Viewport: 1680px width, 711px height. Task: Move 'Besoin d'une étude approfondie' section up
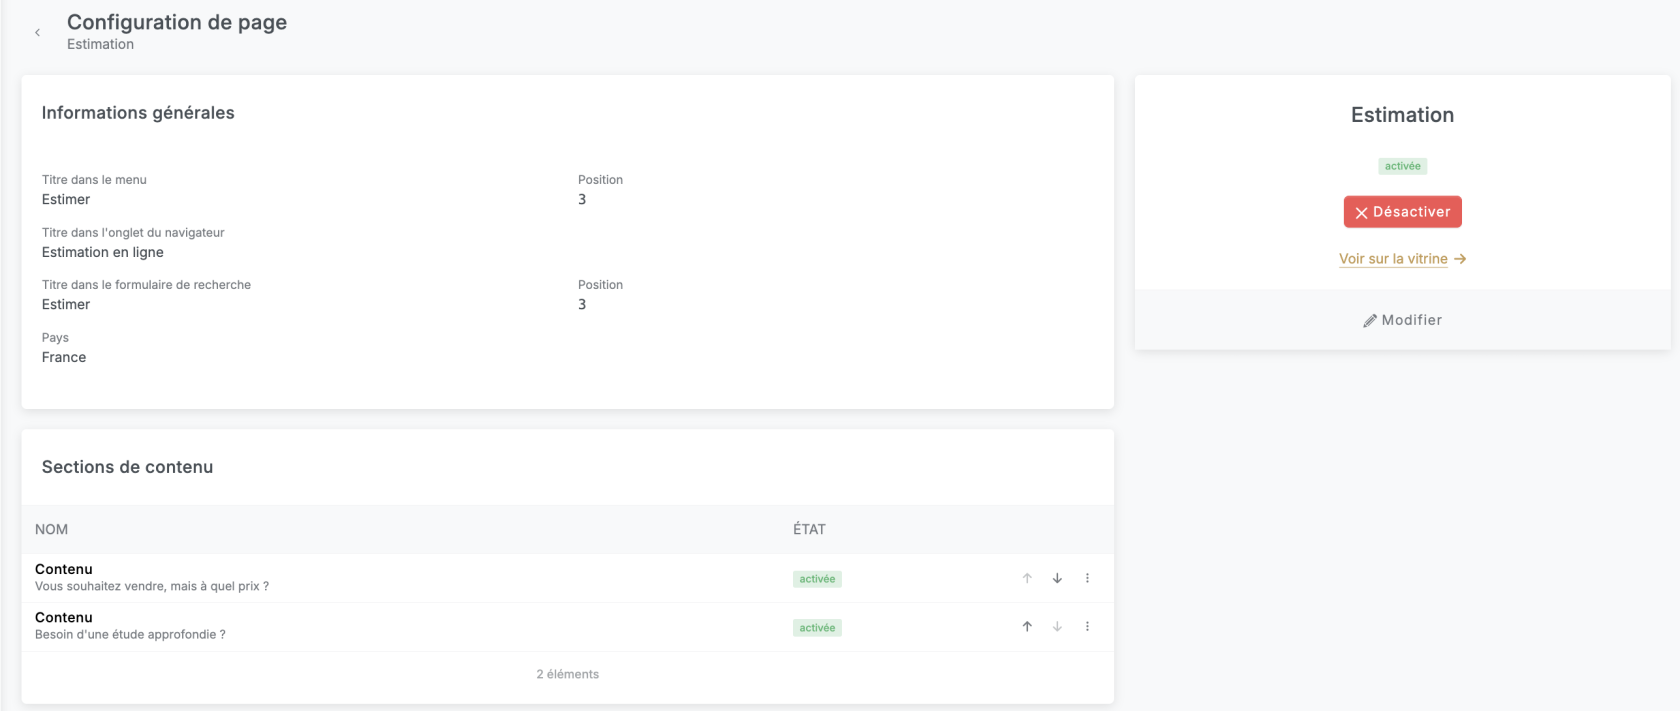[1027, 627]
